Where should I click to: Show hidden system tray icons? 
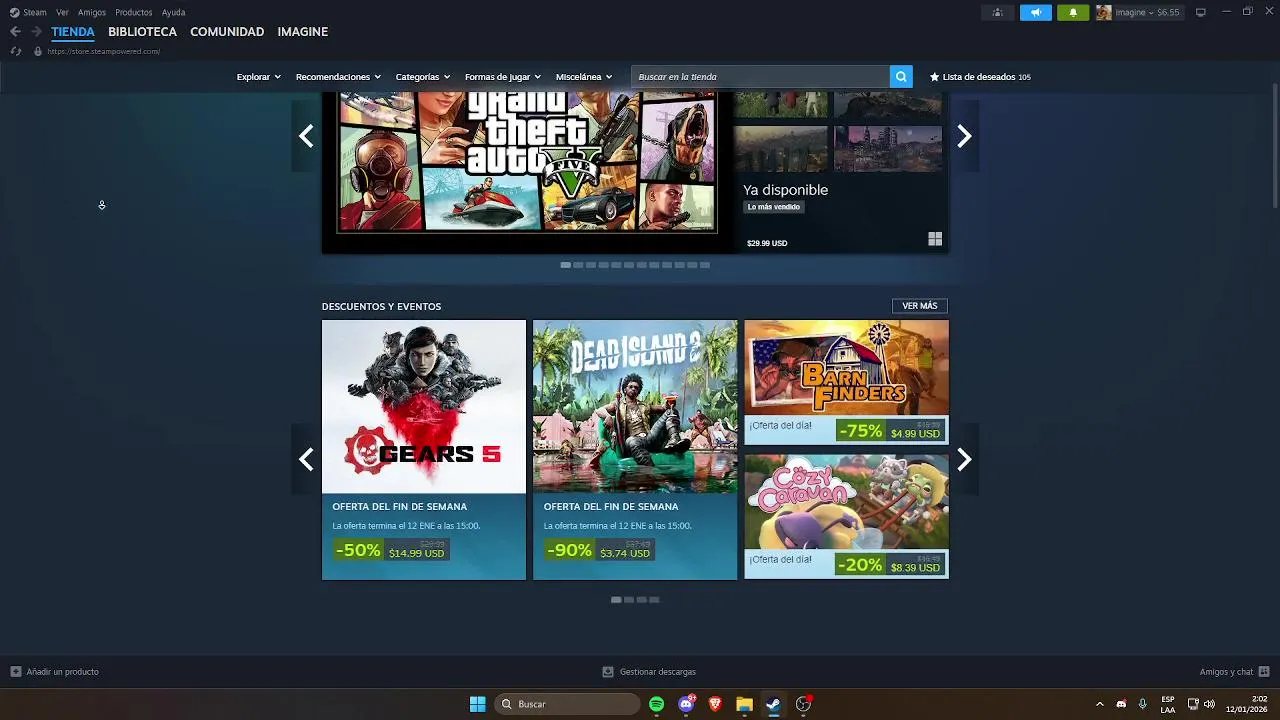pos(1100,704)
